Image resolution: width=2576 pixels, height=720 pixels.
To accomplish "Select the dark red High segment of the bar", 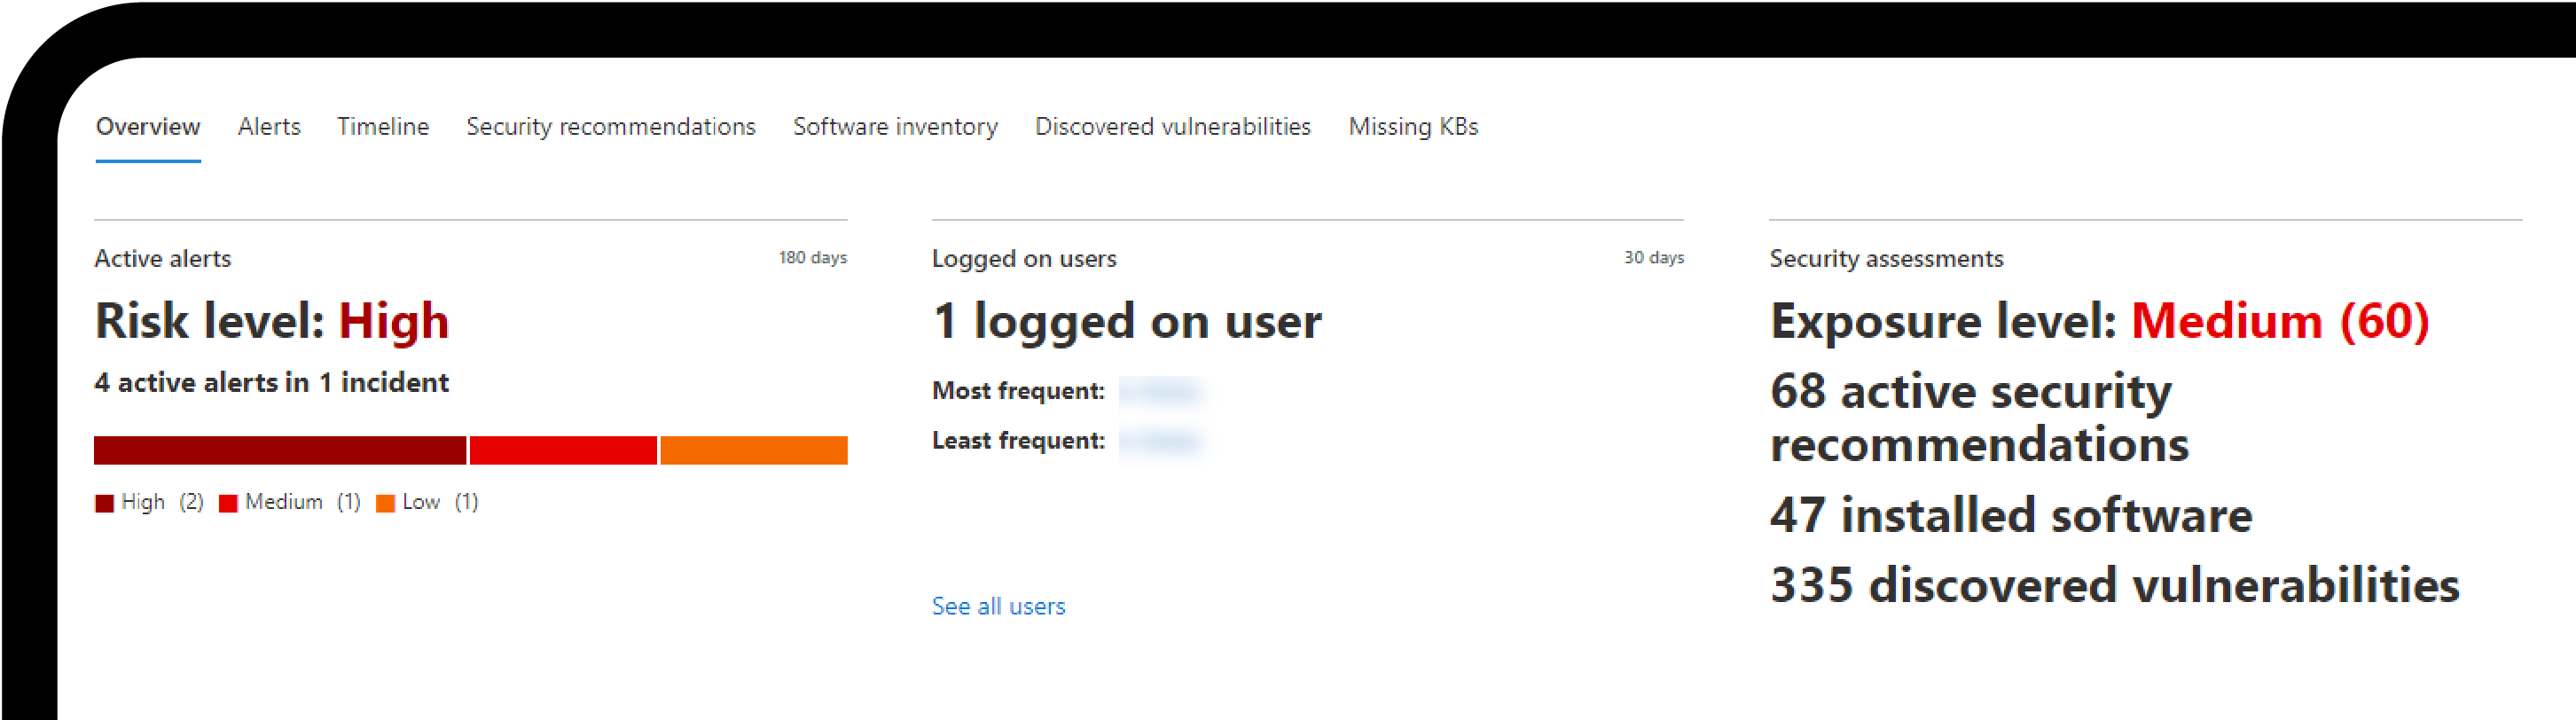I will click(x=280, y=451).
